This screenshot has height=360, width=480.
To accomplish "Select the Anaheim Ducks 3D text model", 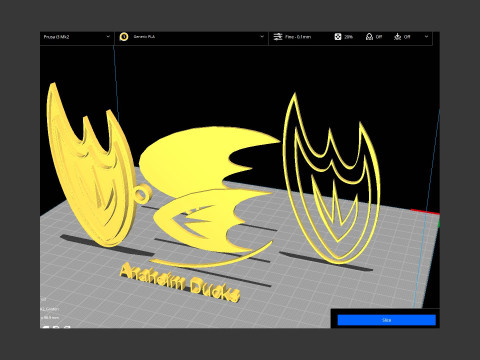I will (x=179, y=283).
